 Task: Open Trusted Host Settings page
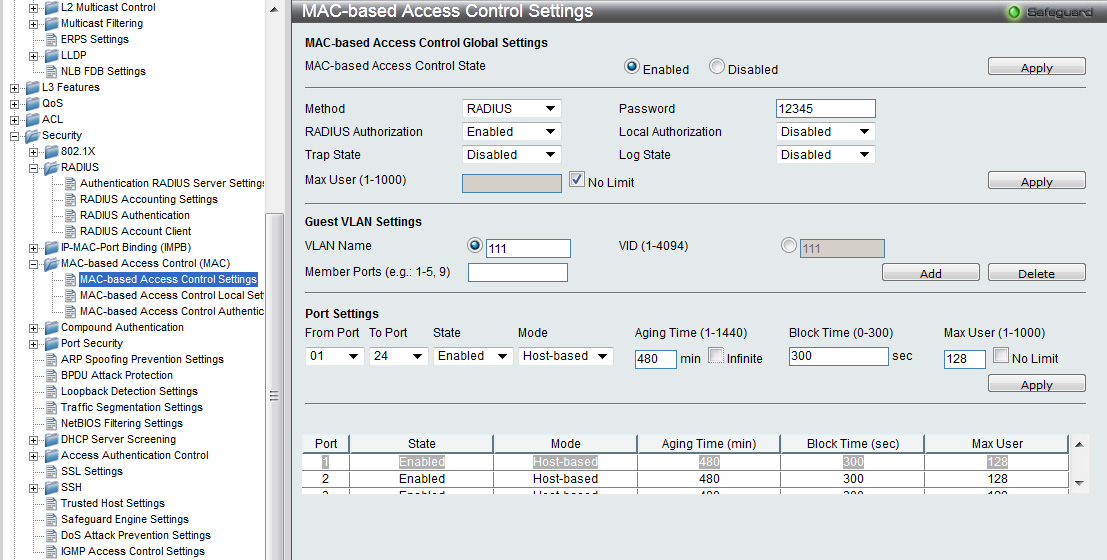click(112, 503)
